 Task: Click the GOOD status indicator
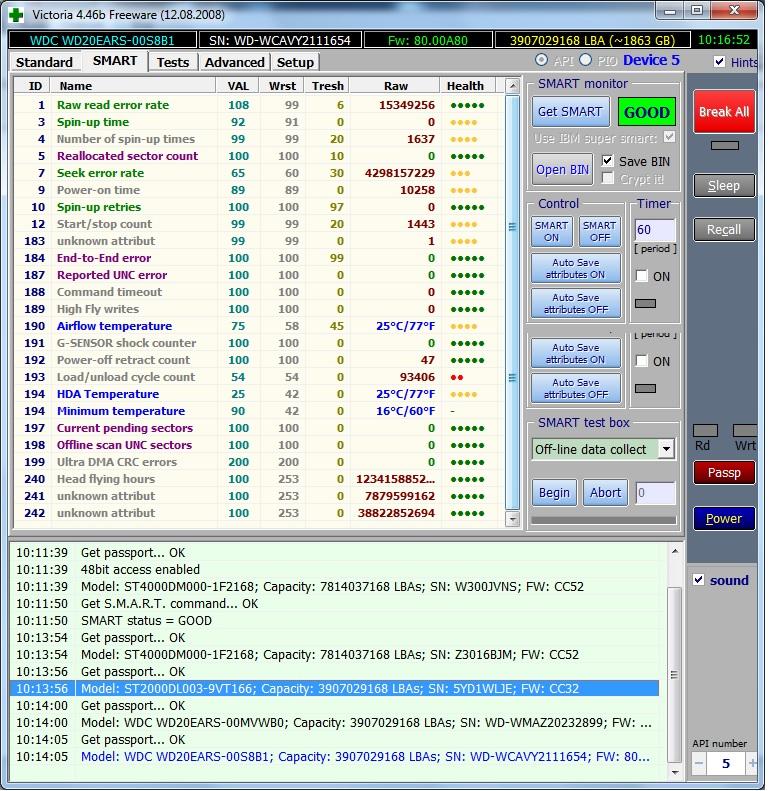(x=646, y=112)
